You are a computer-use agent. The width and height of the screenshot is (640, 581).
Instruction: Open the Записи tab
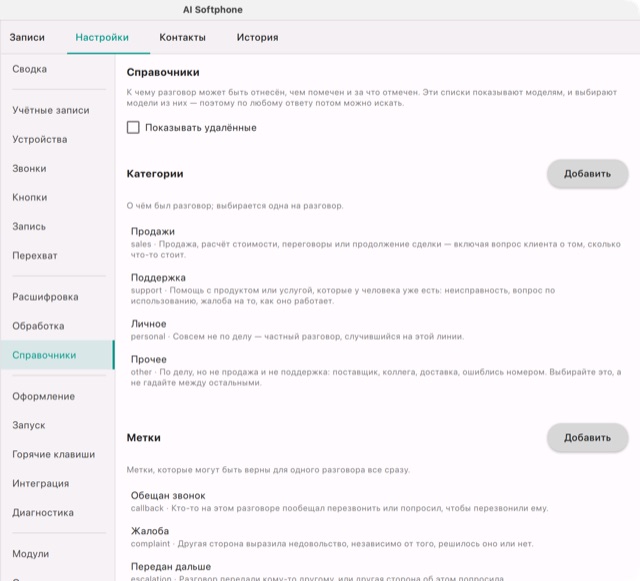27,37
